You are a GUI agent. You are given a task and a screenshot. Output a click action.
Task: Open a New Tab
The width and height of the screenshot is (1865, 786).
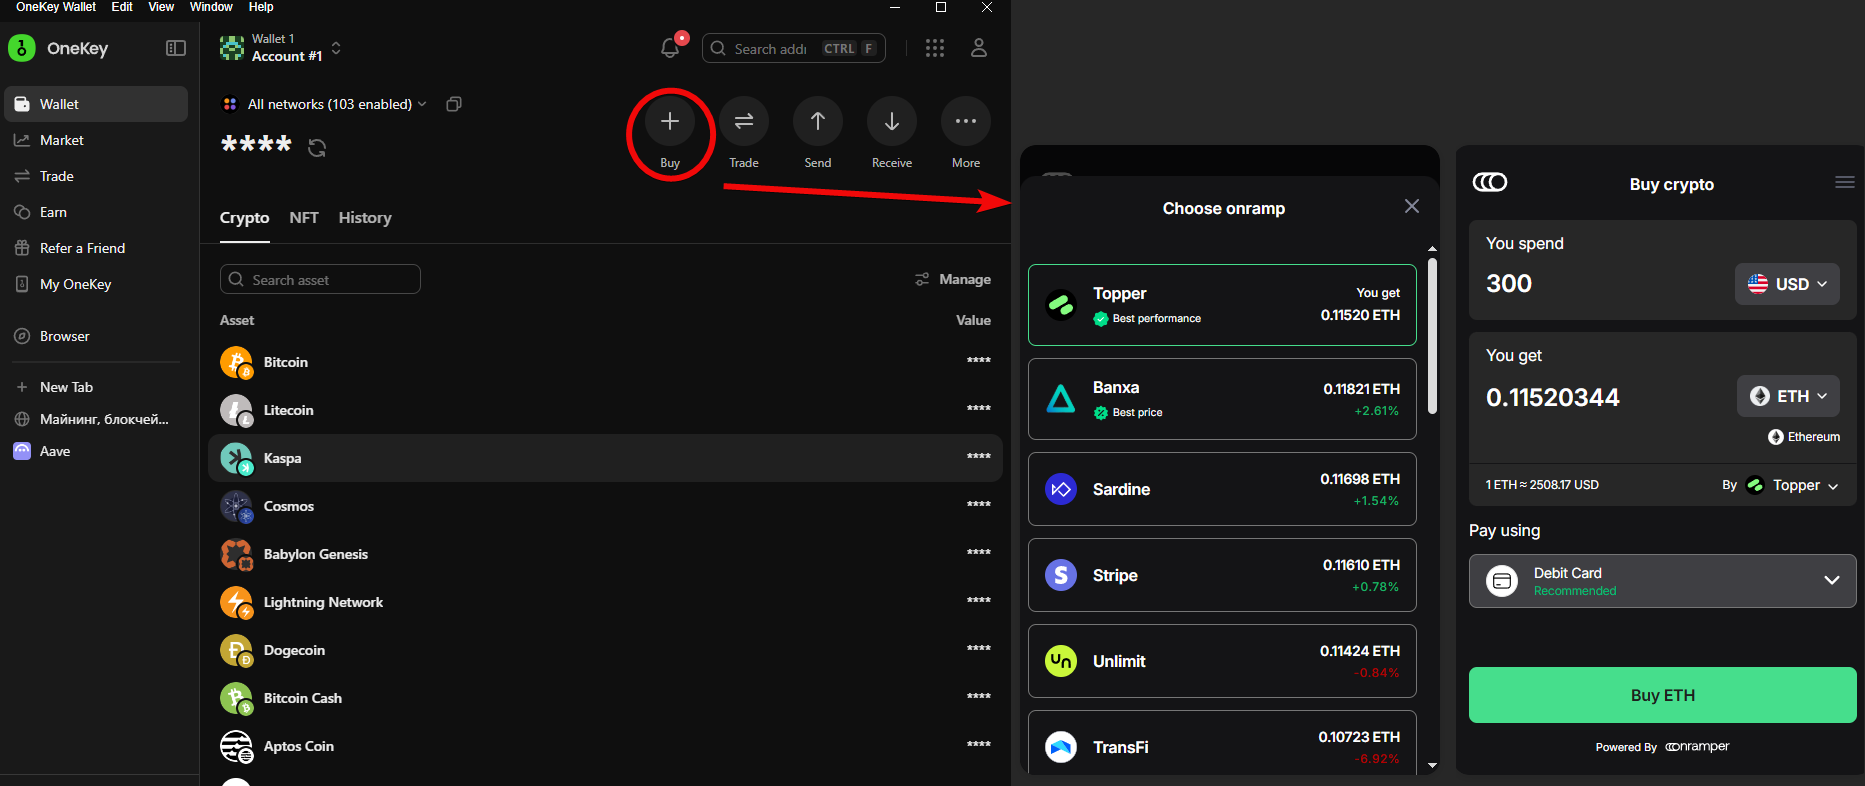(96, 387)
